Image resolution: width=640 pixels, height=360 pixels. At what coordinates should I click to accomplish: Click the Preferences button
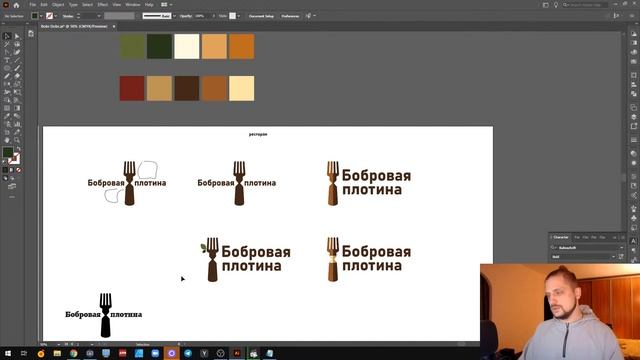pos(290,16)
